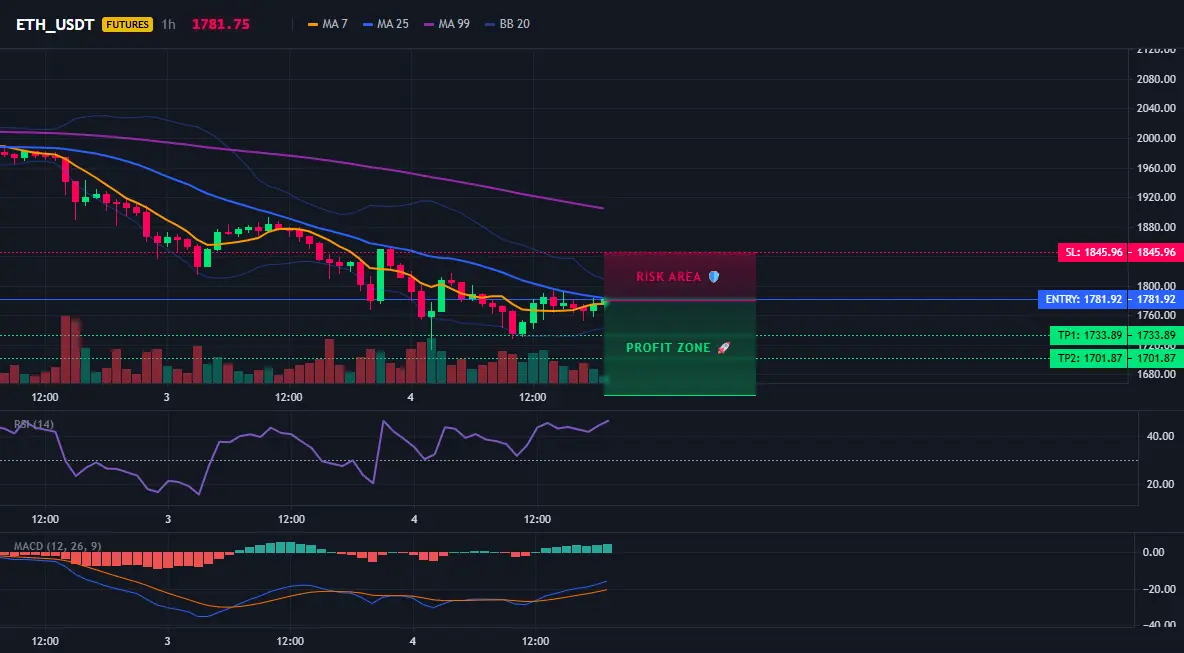The image size is (1184, 653).
Task: Click the 20.00 value on RSI axis
Action: tap(1160, 485)
